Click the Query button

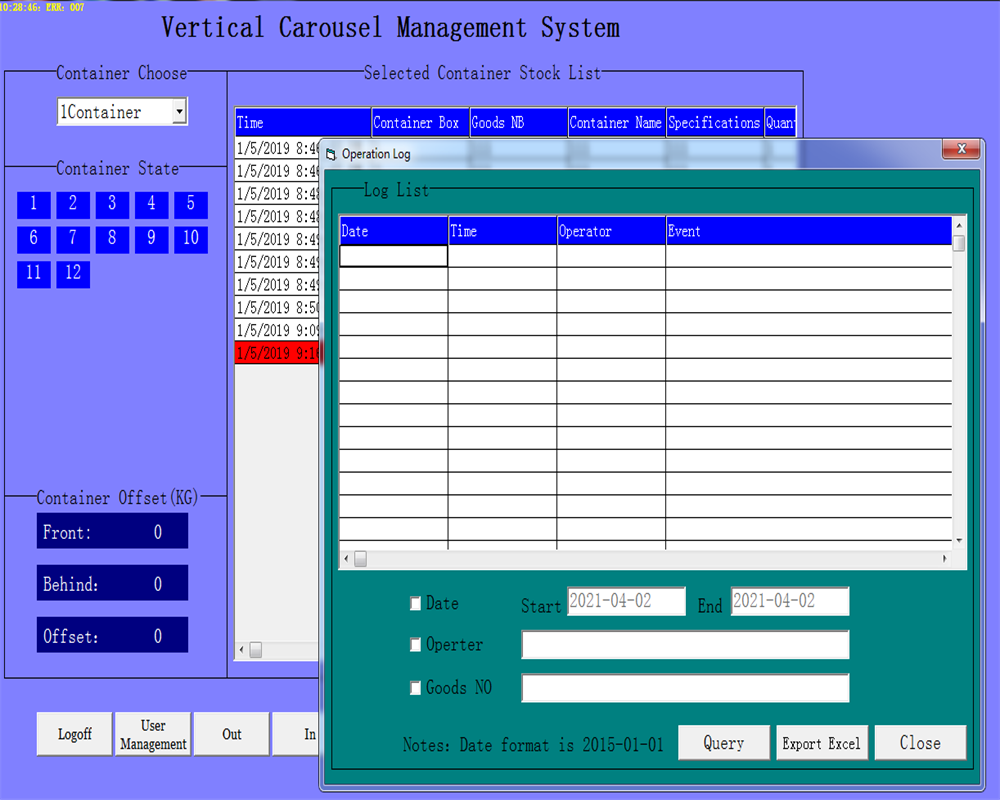[x=723, y=742]
